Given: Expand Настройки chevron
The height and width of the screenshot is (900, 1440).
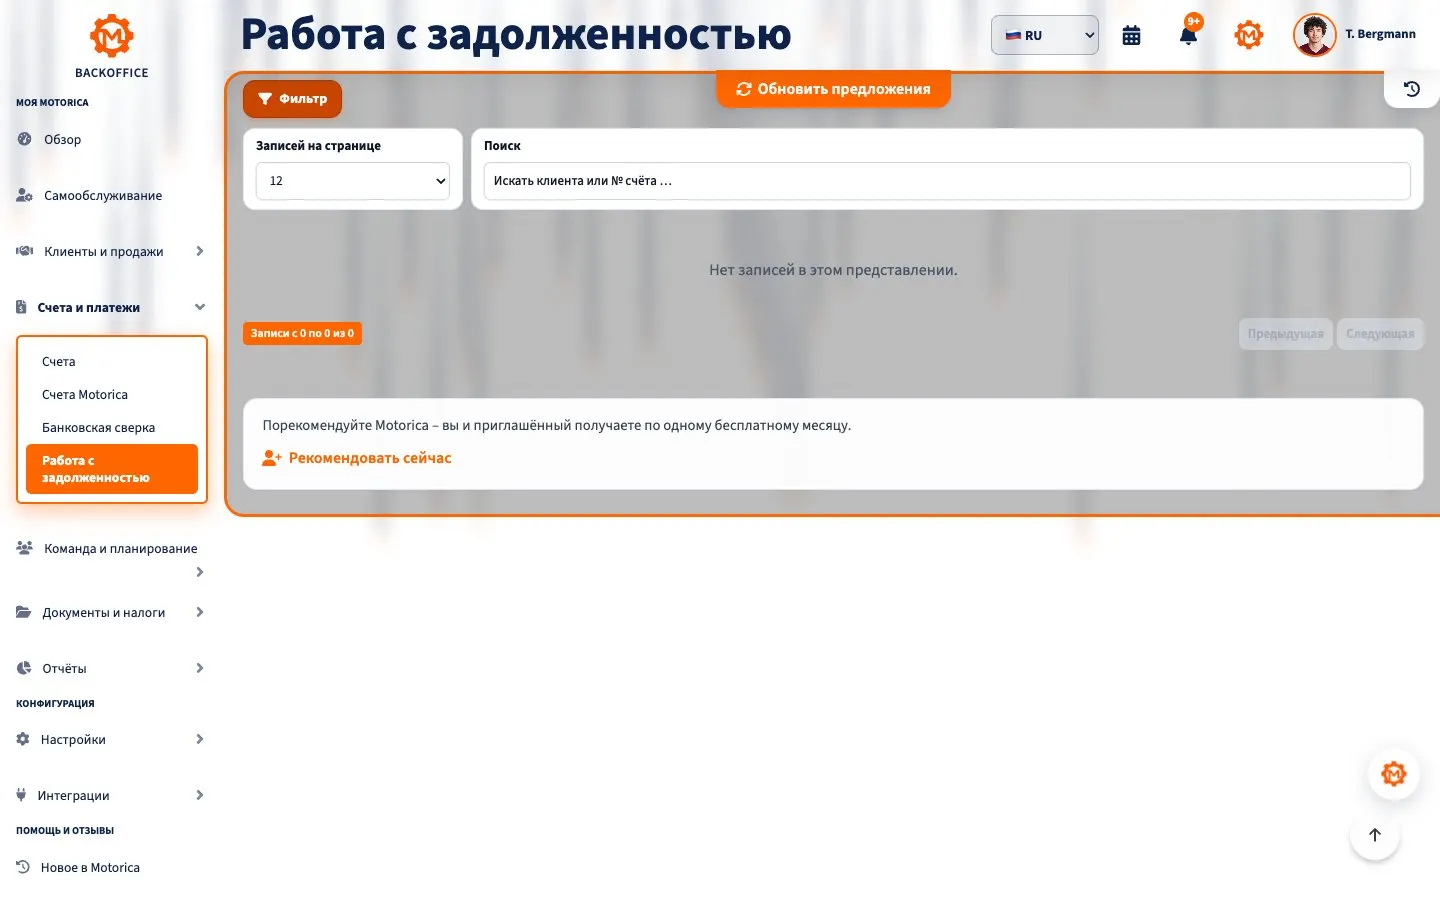Looking at the screenshot, I should coord(200,739).
